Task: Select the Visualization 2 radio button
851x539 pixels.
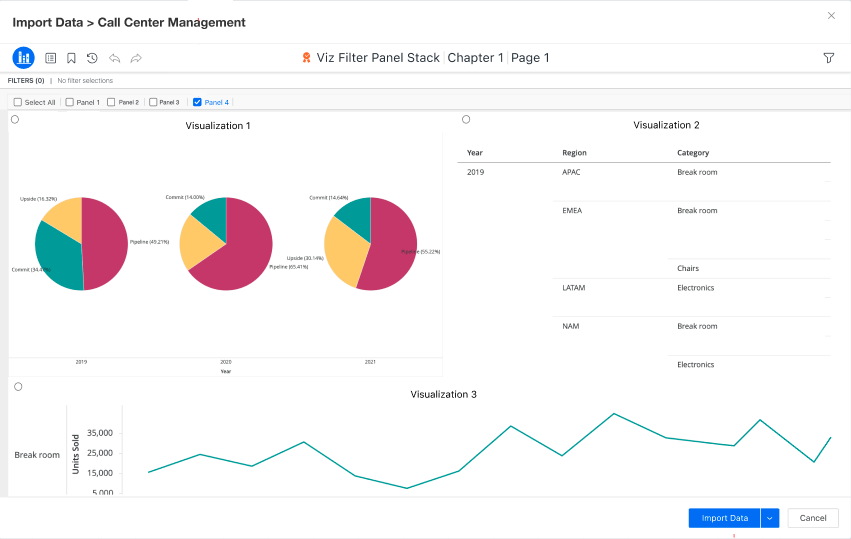Action: click(x=466, y=119)
